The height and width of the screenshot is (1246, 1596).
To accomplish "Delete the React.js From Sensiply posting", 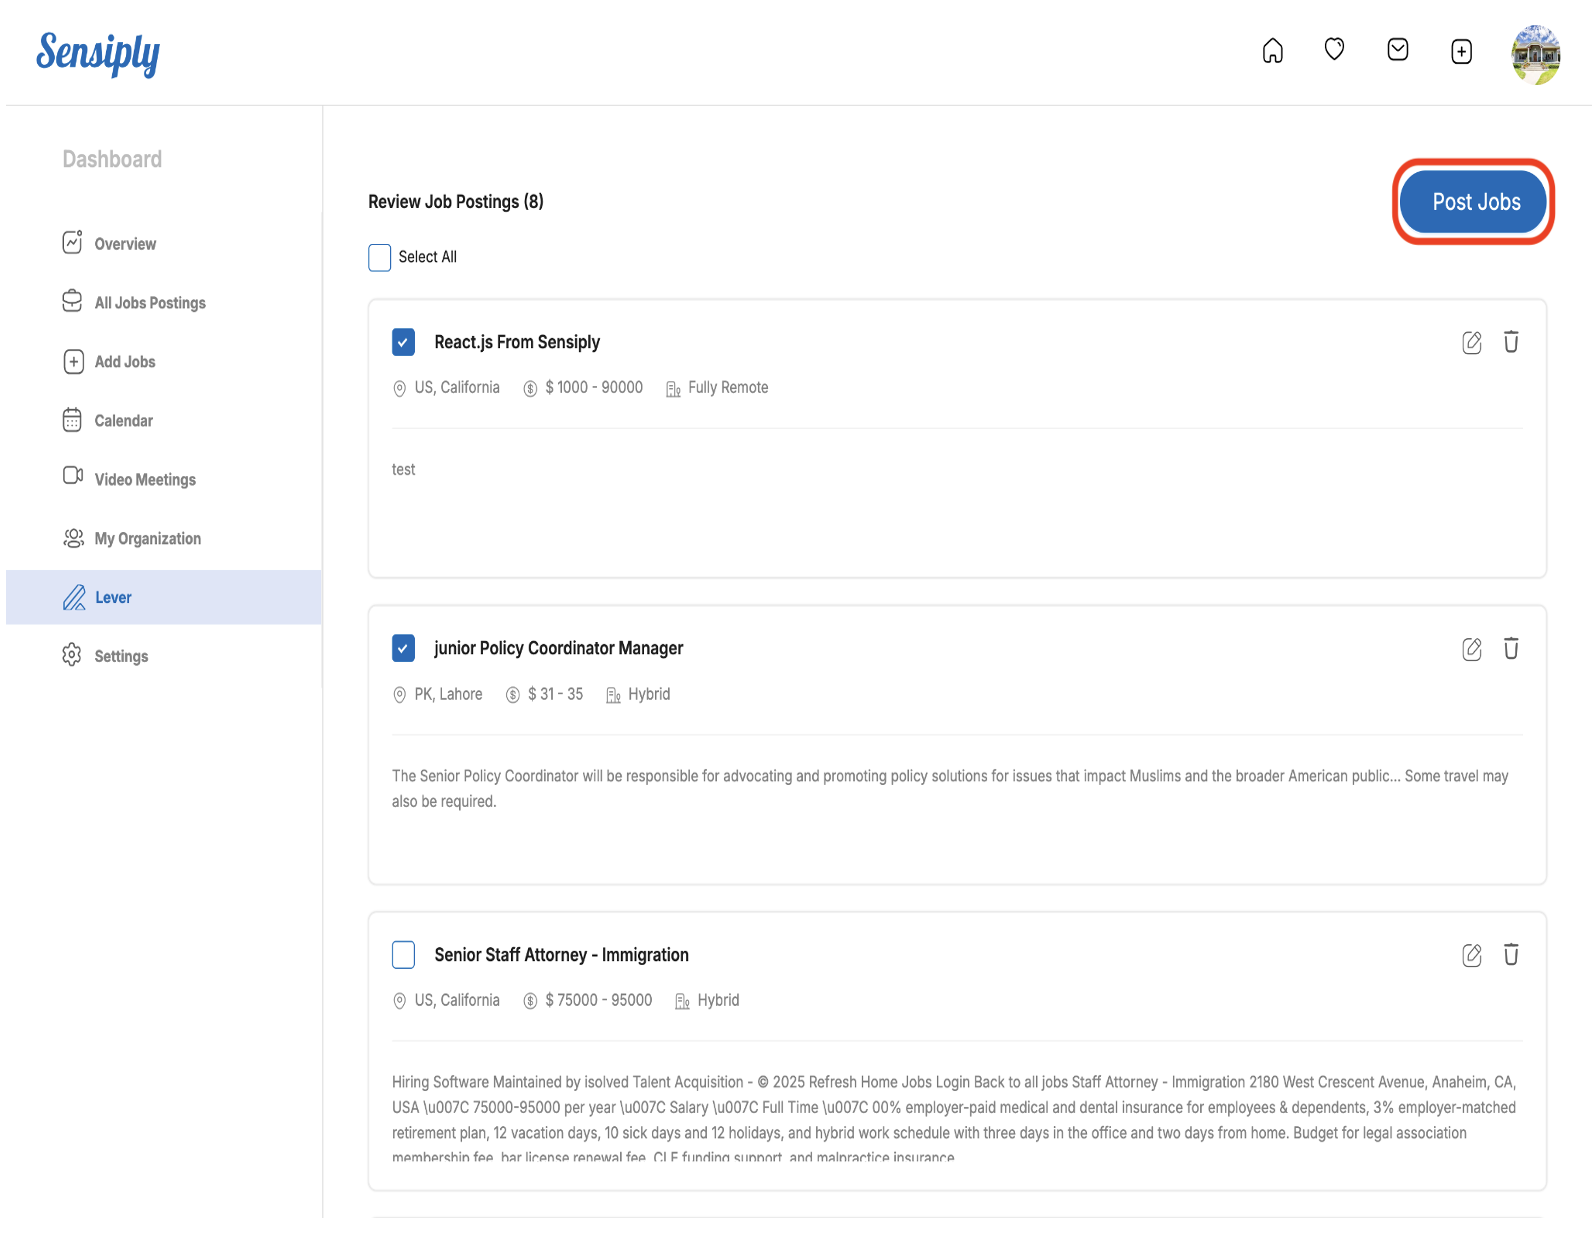I will 1510,343.
